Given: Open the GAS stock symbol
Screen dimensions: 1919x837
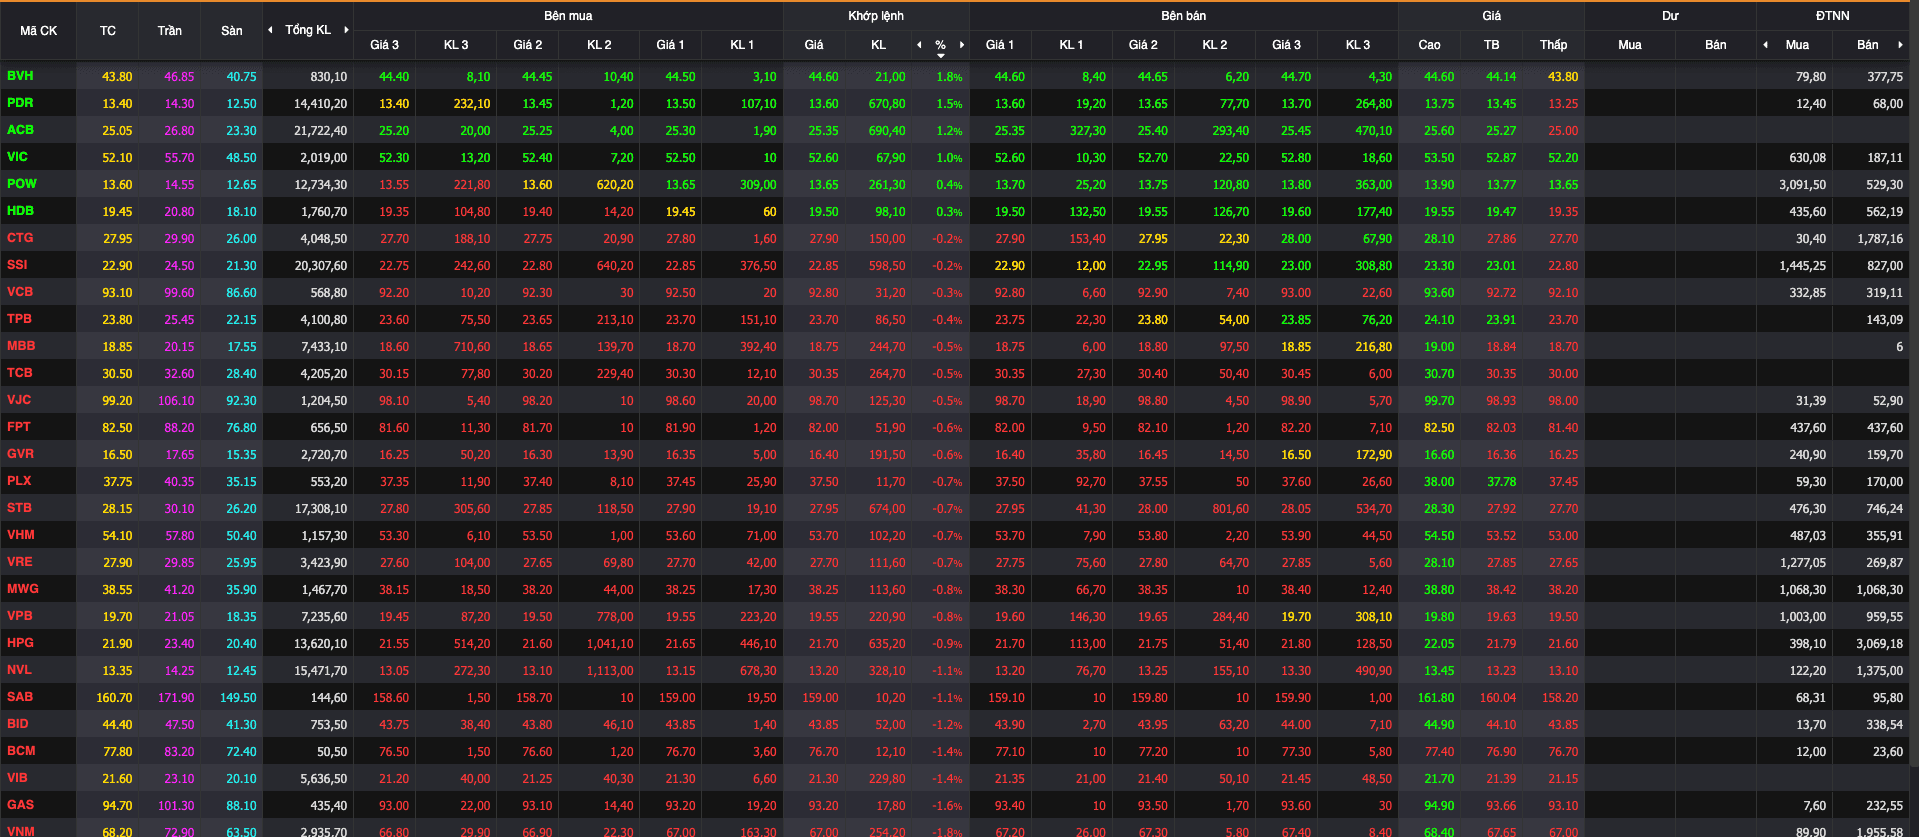Looking at the screenshot, I should 20,805.
